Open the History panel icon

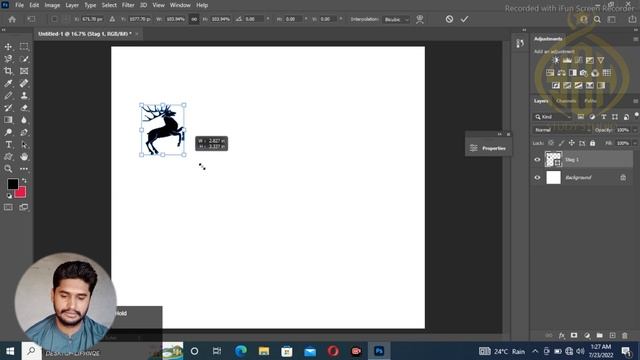point(520,44)
